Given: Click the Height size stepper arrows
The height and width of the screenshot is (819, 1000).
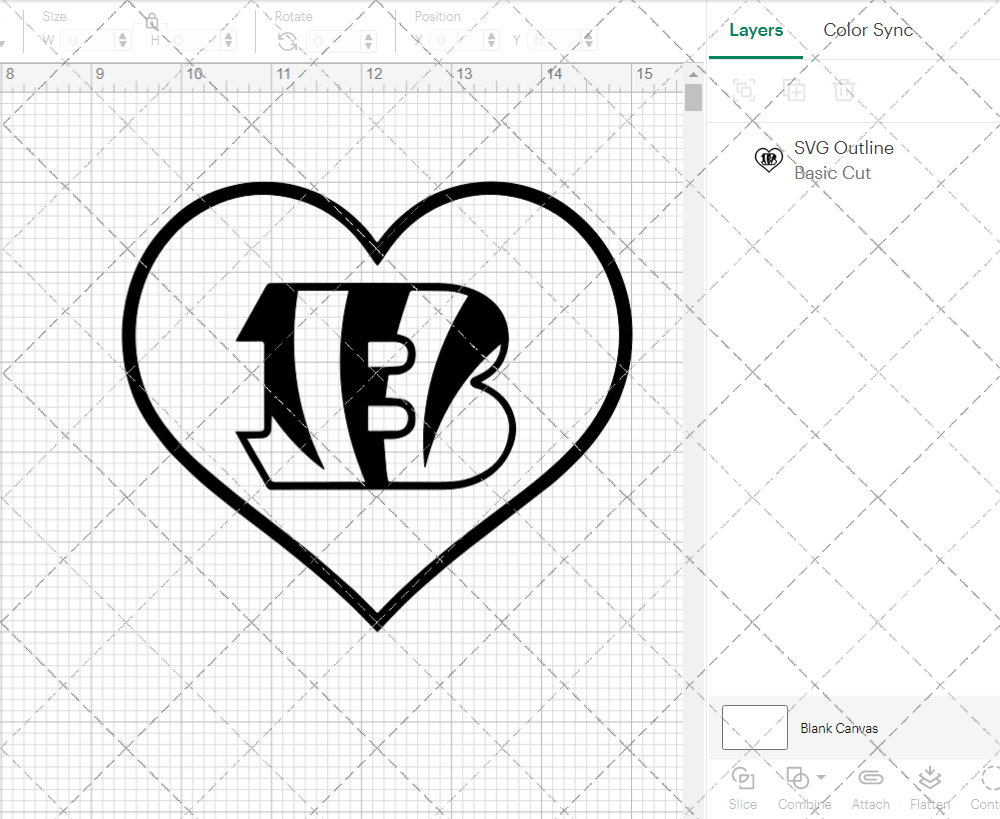Looking at the screenshot, I should point(229,41).
